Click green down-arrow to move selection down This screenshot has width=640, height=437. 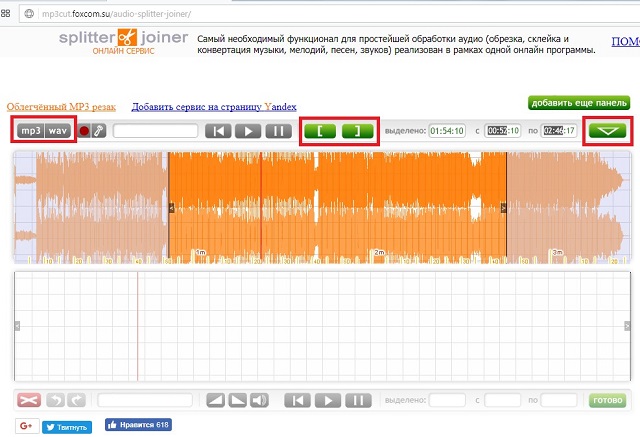point(607,130)
